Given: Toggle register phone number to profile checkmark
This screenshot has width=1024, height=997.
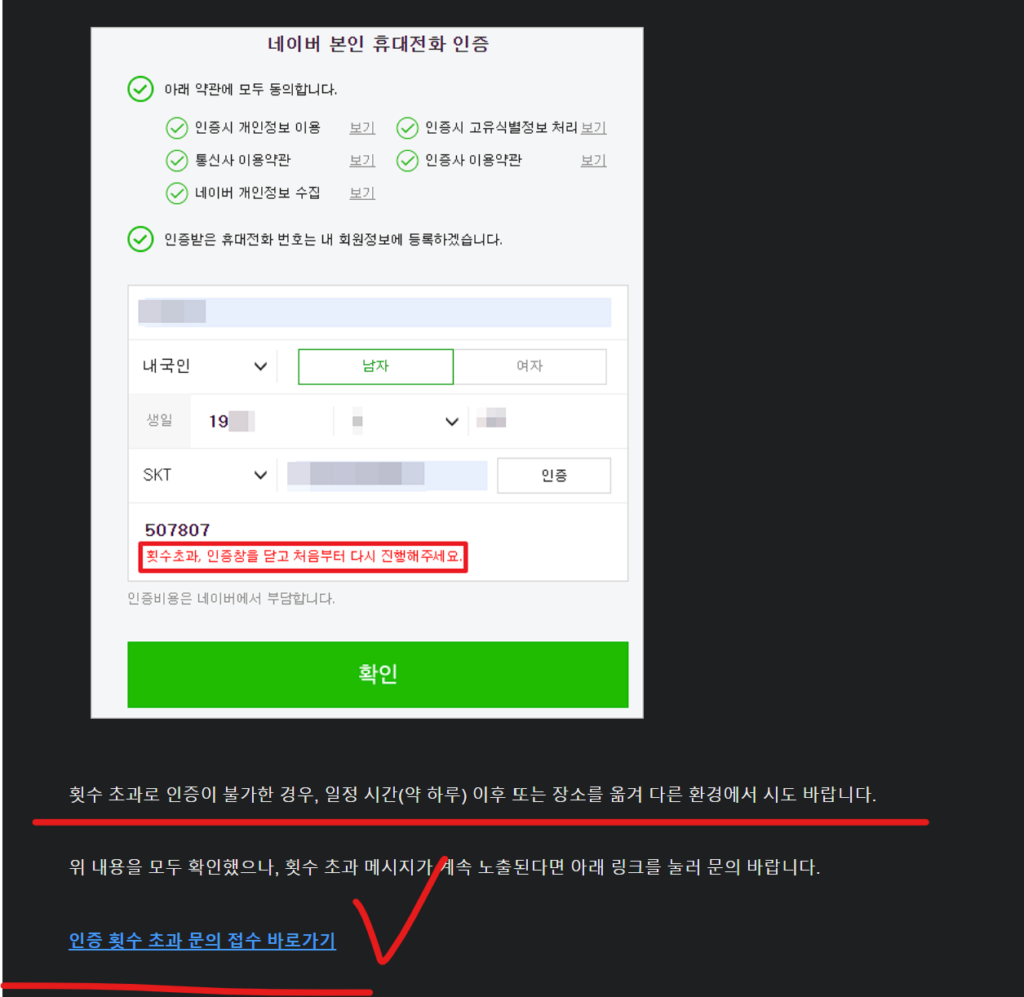Looking at the screenshot, I should 140,239.
